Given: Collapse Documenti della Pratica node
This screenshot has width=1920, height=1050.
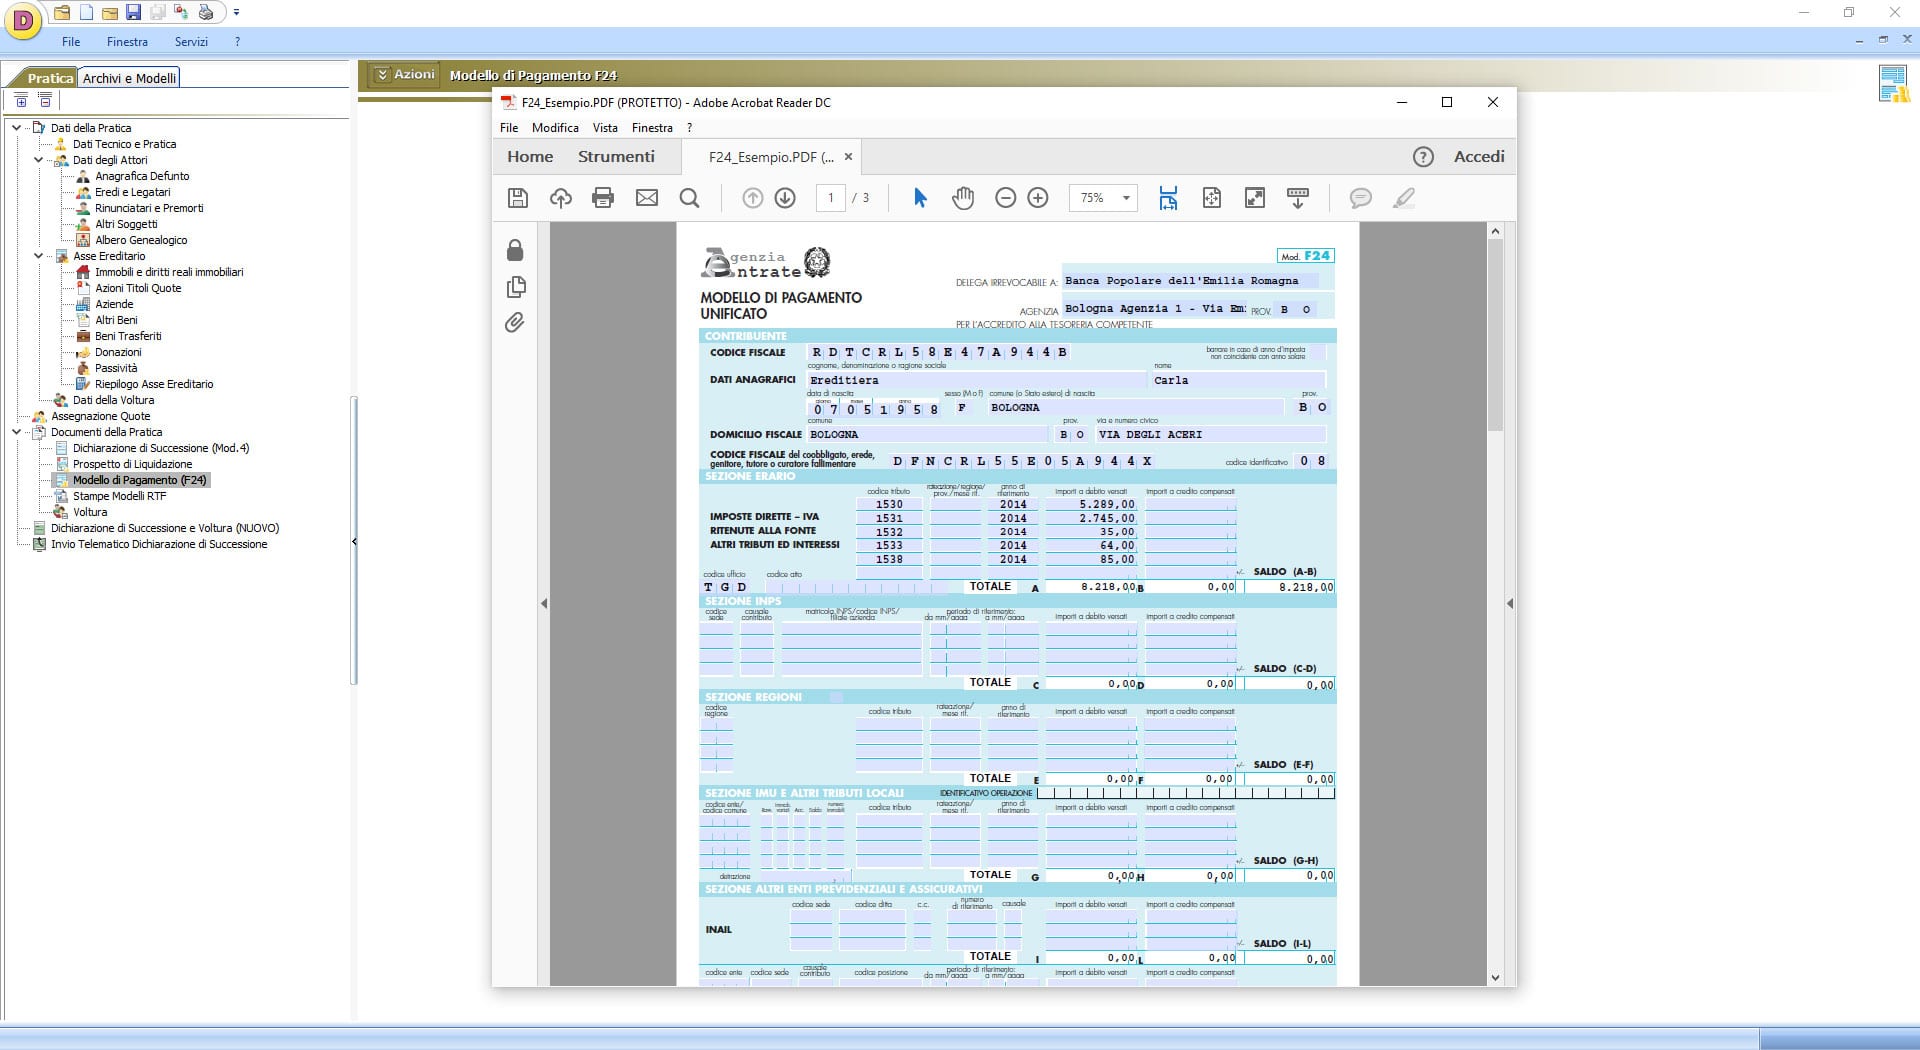Looking at the screenshot, I should pyautogui.click(x=16, y=432).
